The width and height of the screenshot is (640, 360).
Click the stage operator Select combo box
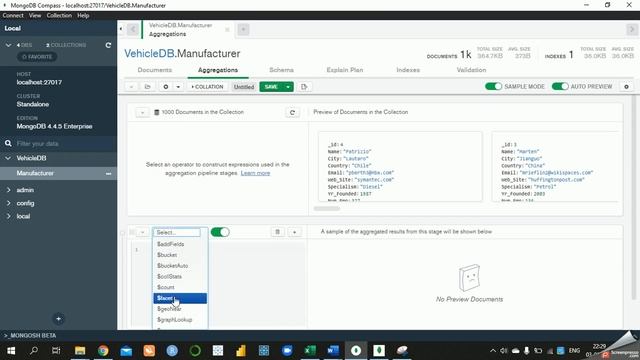tap(177, 232)
